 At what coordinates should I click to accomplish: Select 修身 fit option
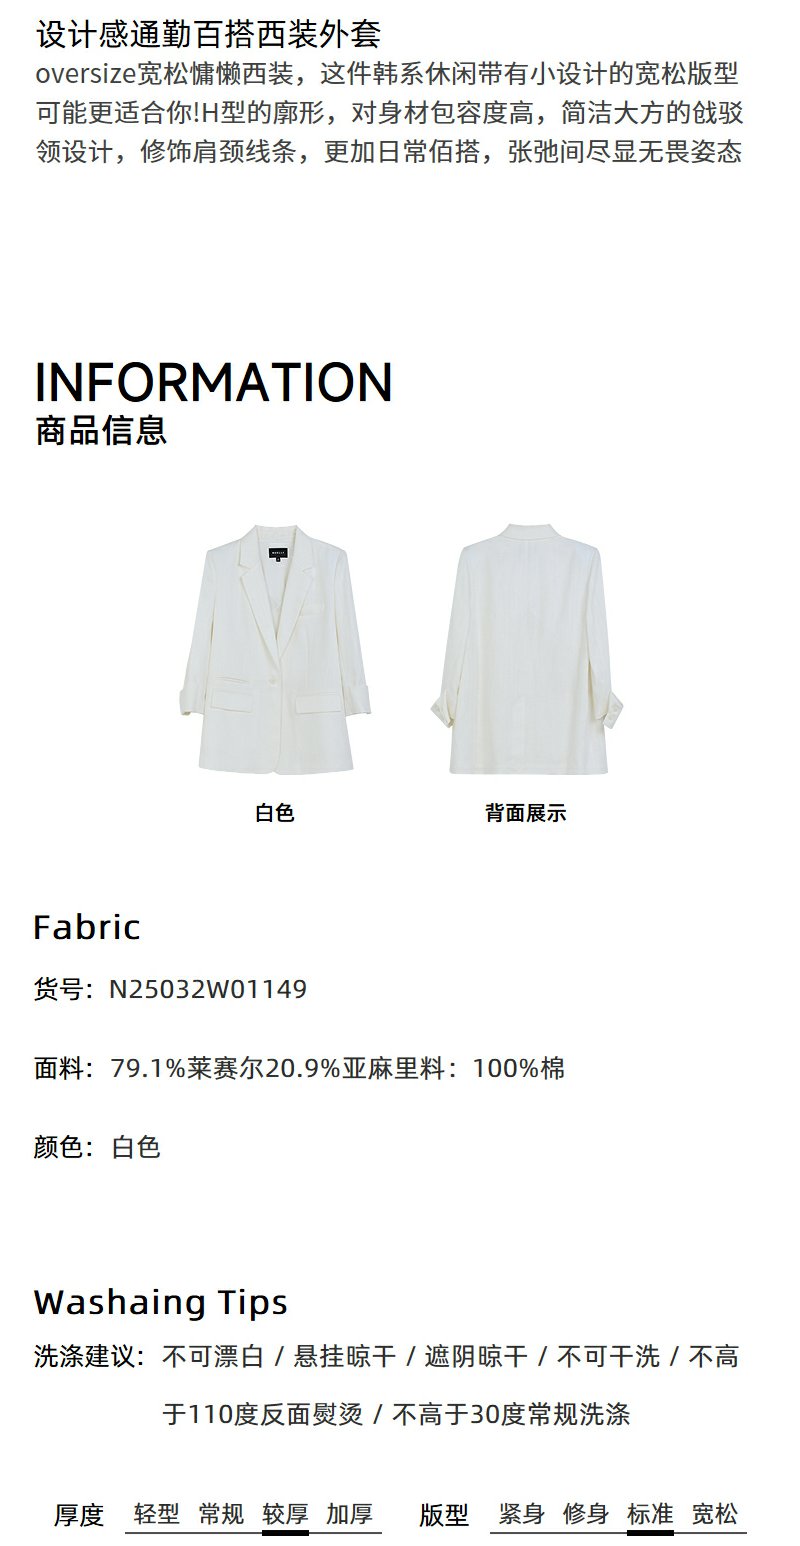586,1513
